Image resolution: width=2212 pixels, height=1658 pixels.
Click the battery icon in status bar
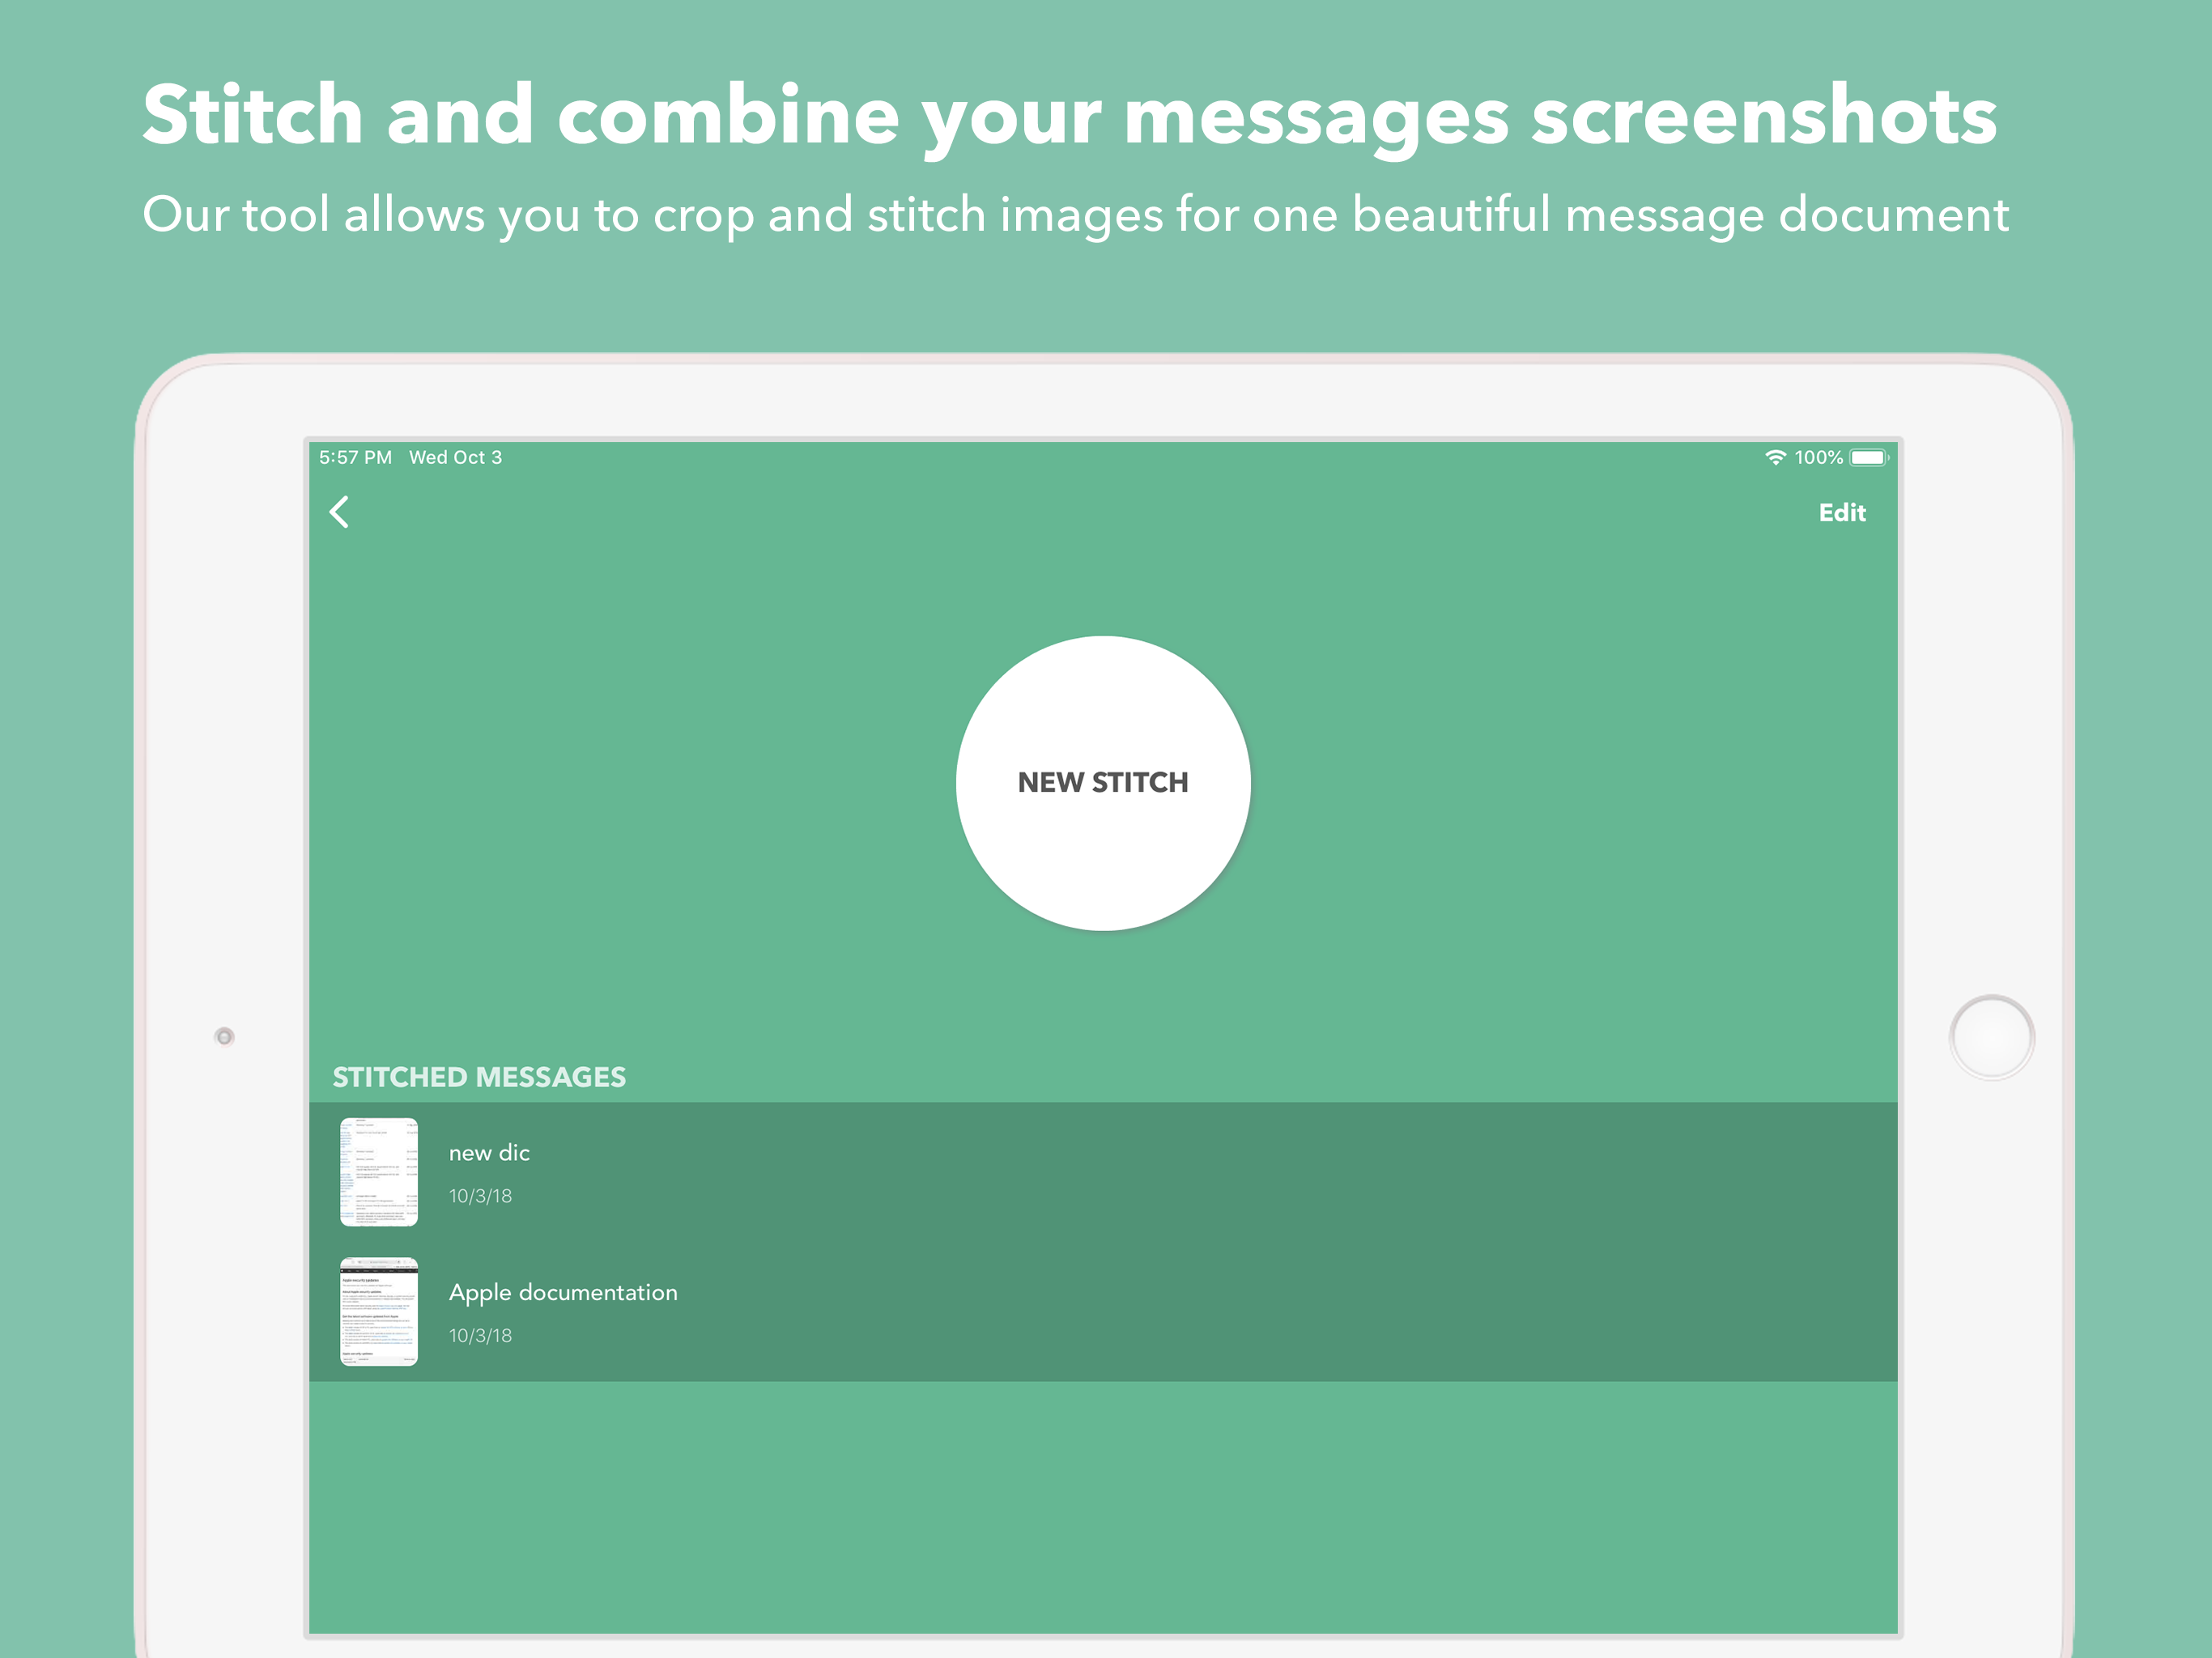[1868, 458]
